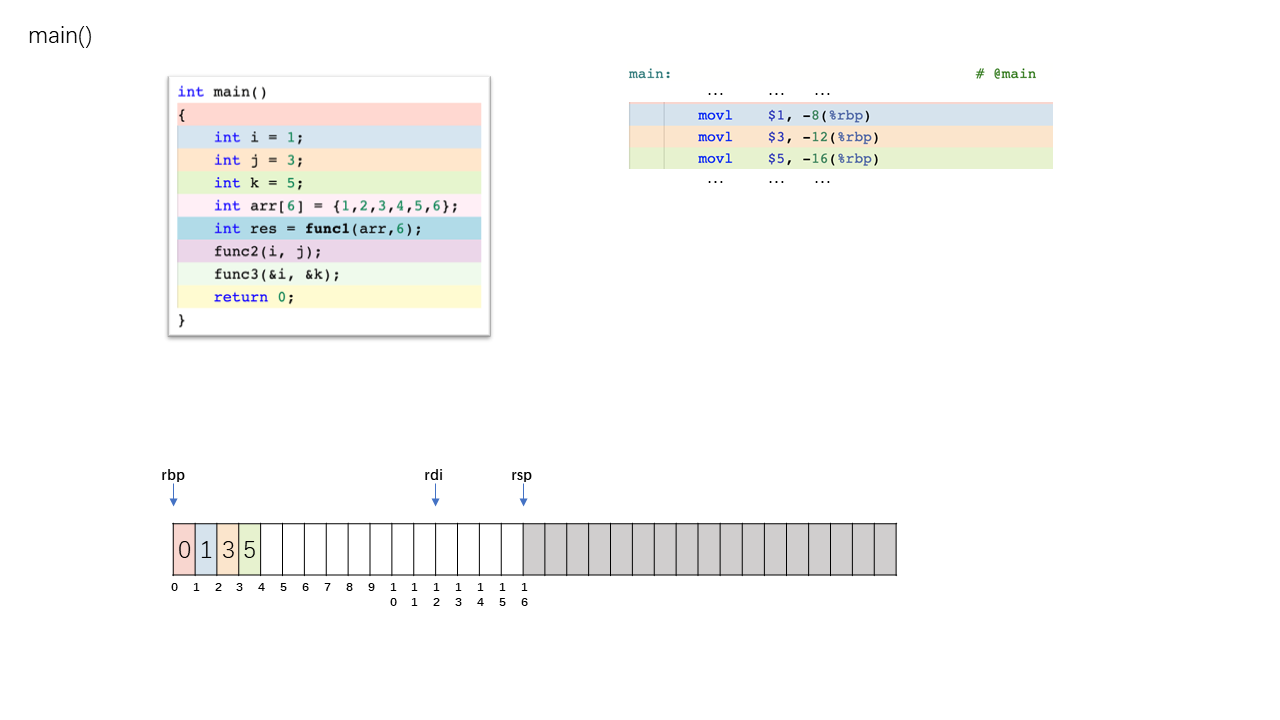Select the "int j = 3;" code line
Image resolution: width=1280 pixels, height=720 pixels.
(x=329, y=160)
